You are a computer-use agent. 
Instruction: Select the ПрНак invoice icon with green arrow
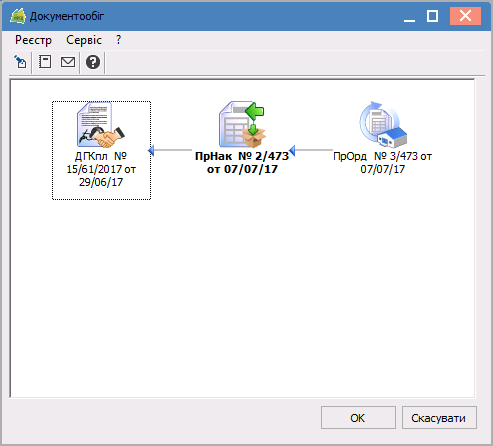click(242, 125)
